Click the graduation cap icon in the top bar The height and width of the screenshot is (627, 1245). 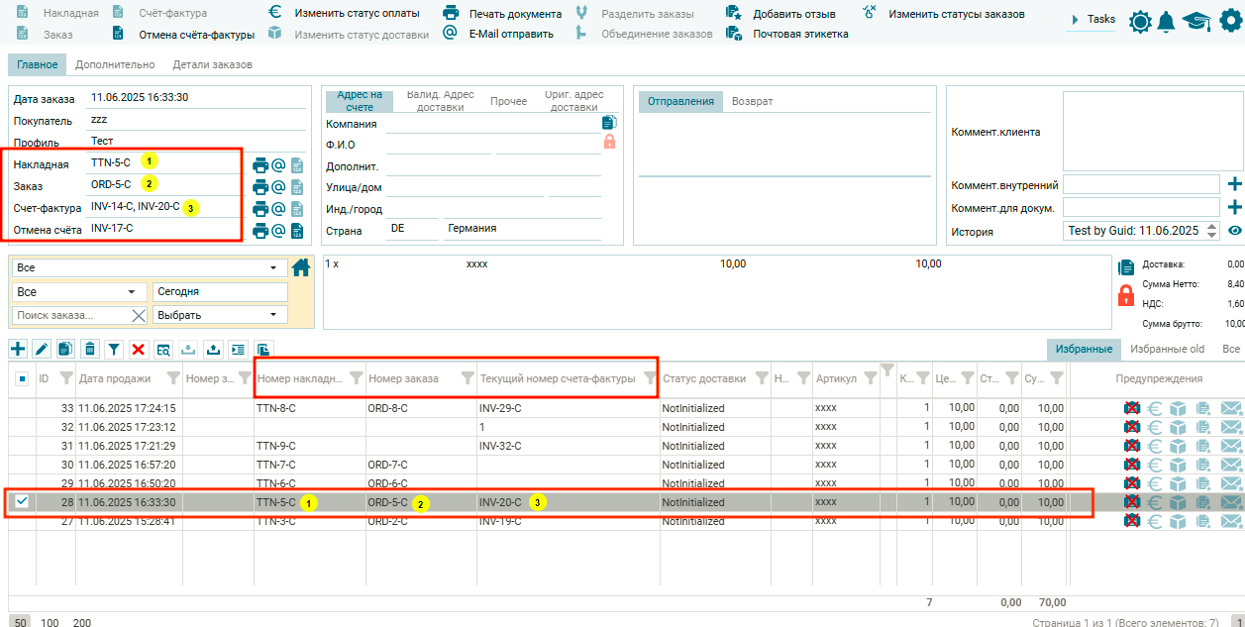pyautogui.click(x=1196, y=21)
